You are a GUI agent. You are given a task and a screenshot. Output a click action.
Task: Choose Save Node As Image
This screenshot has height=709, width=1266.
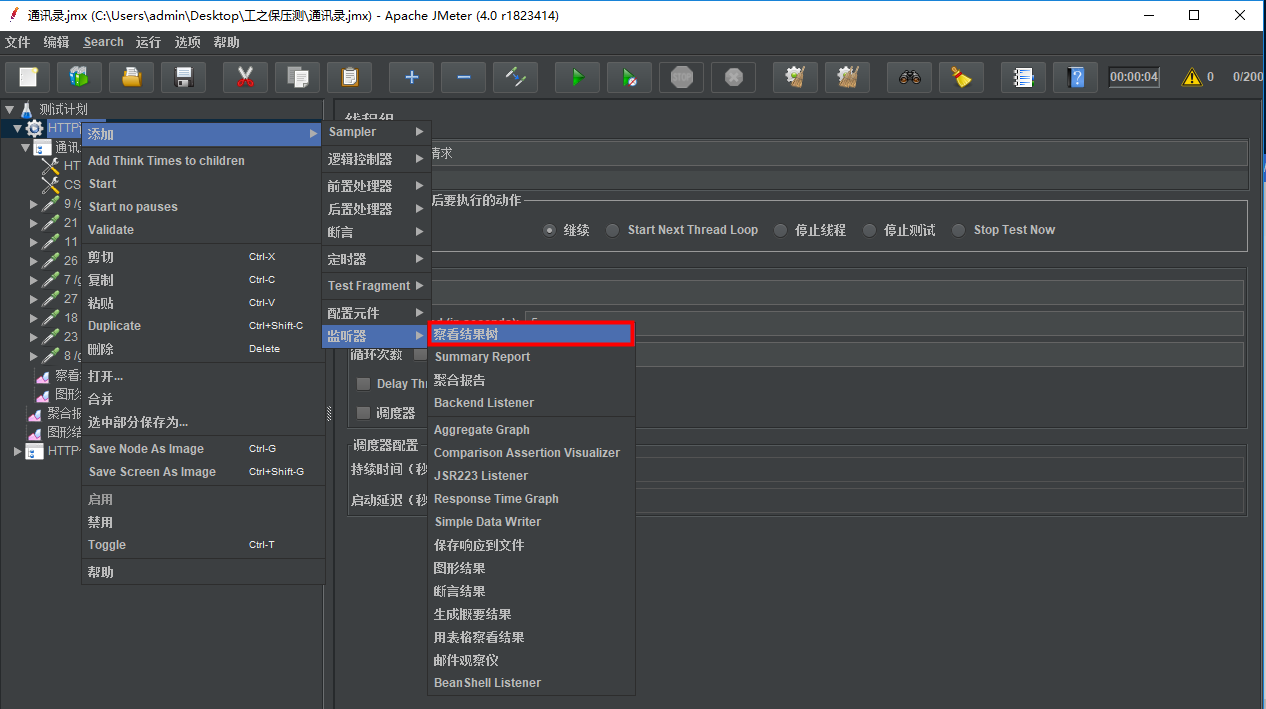click(x=203, y=449)
